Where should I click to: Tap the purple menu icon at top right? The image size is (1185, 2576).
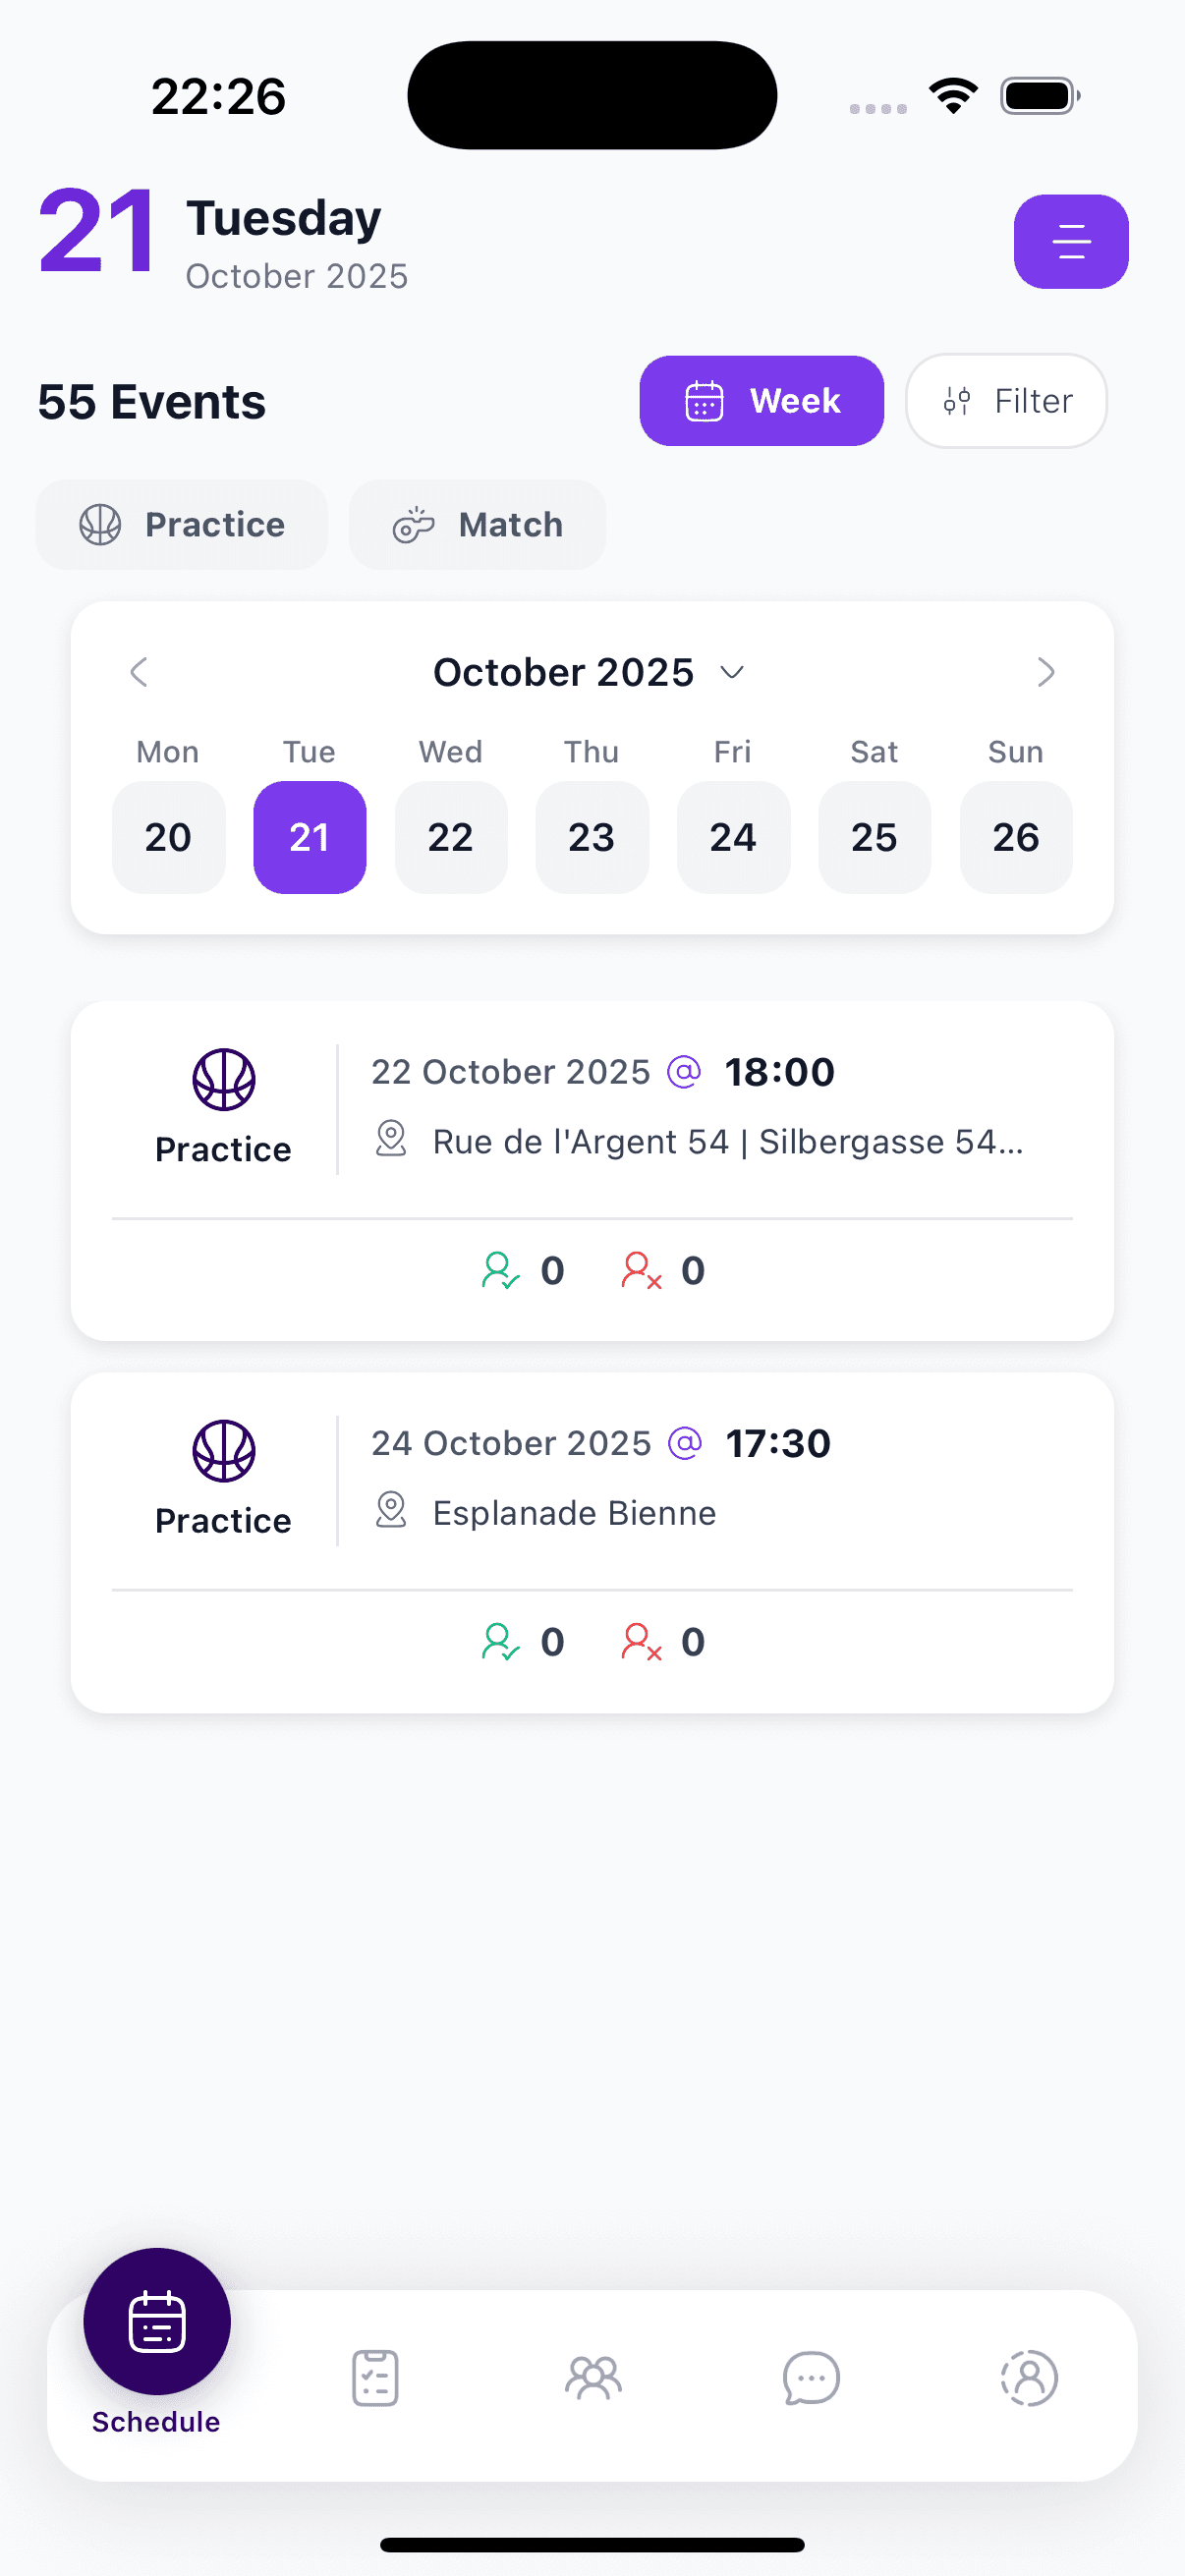[x=1070, y=241]
